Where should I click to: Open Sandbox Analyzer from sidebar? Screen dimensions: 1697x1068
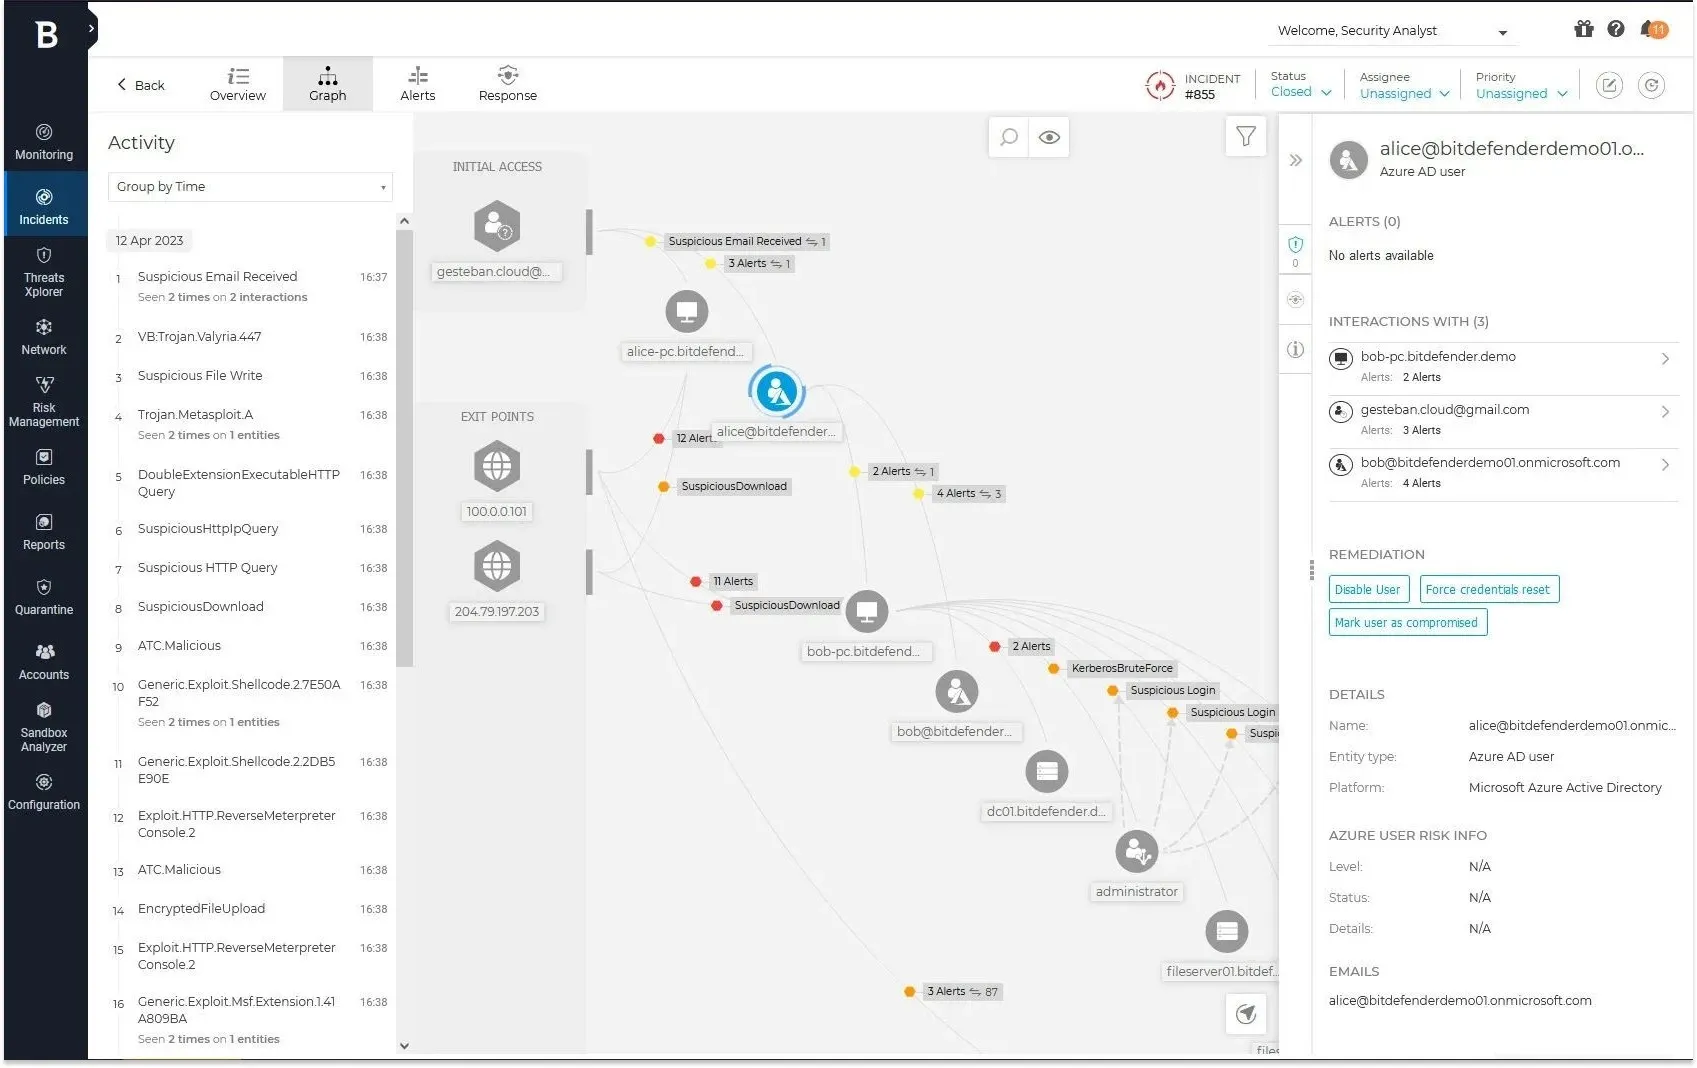(x=44, y=727)
